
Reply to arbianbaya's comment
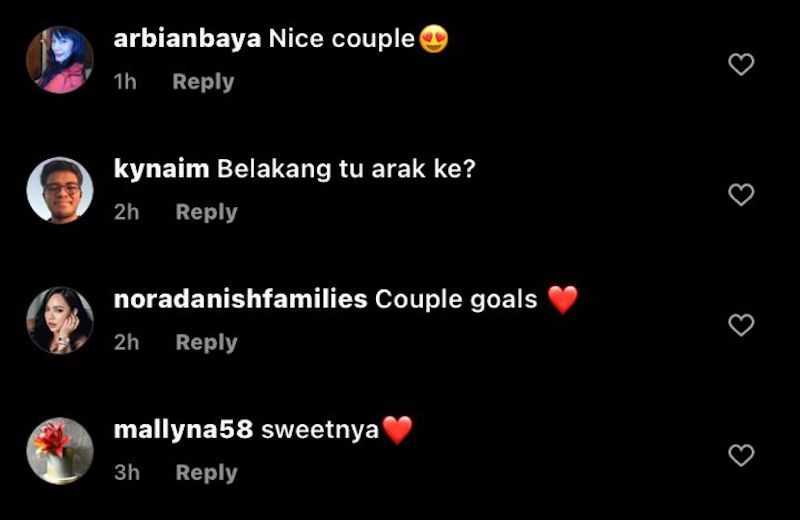point(203,82)
